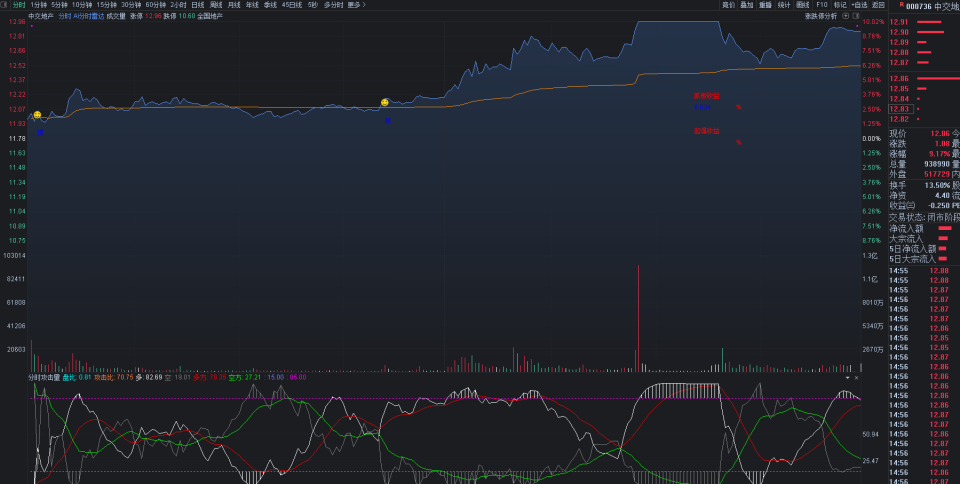Viewport: 960px width, 484px height.
Task: Click the tall red volume spike bar
Action: pos(639,318)
